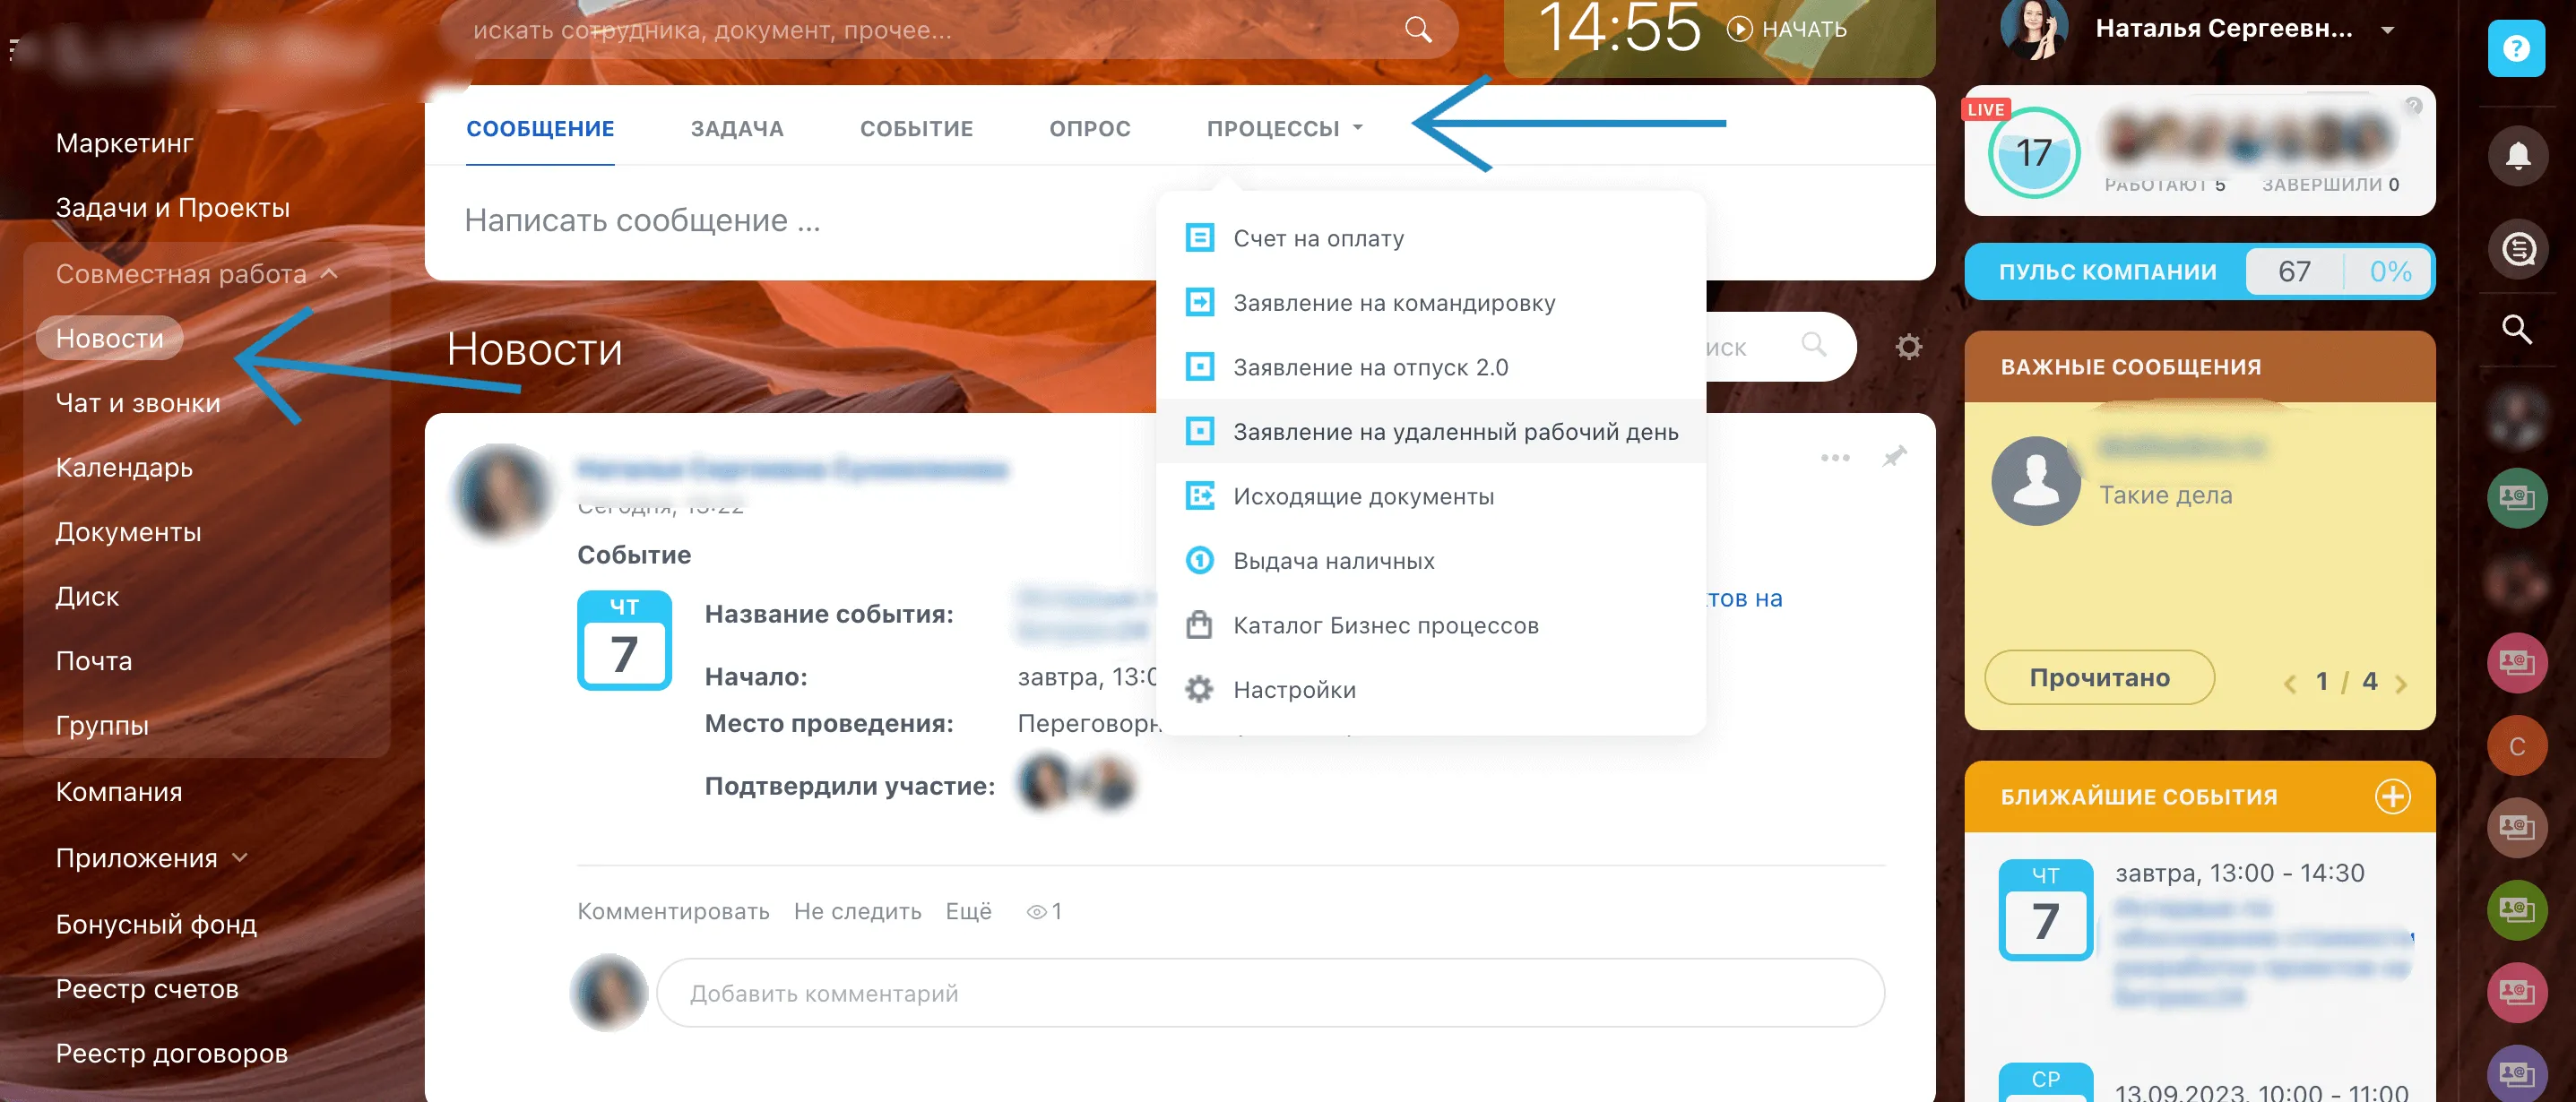Click the magnifier icon in right sidebar

point(2516,329)
